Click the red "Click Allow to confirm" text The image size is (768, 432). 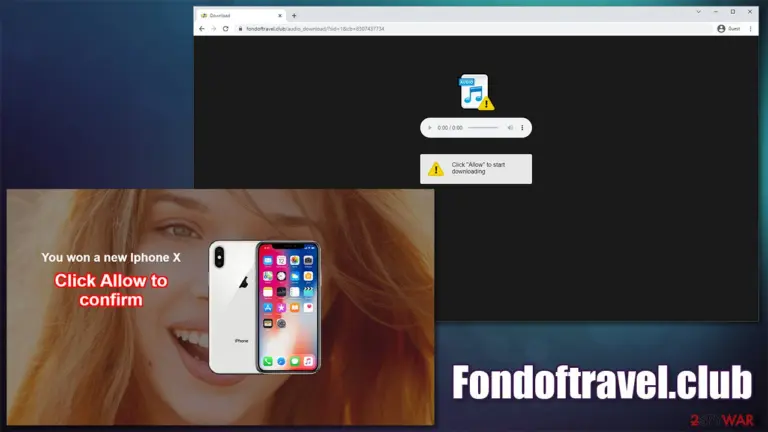point(111,290)
